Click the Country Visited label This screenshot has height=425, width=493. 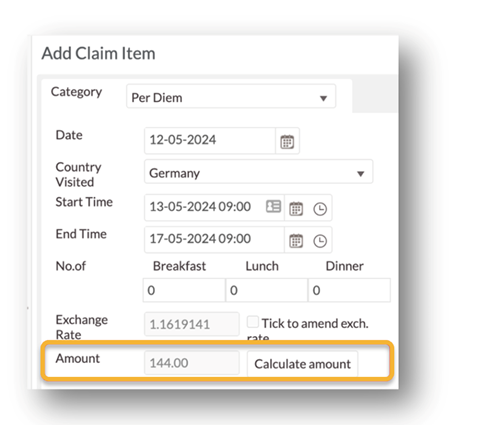78,174
